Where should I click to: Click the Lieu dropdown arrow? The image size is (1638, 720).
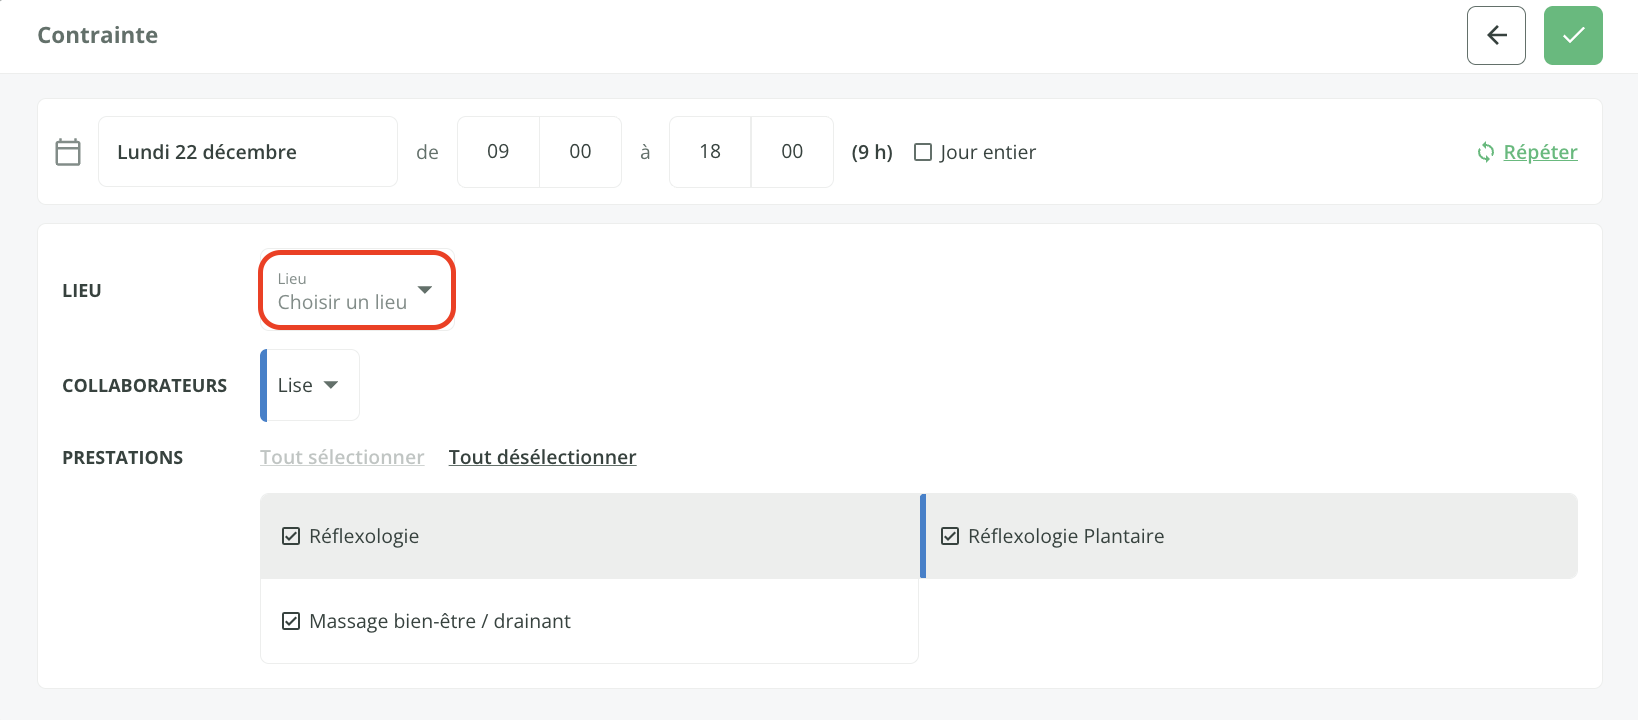pos(425,290)
